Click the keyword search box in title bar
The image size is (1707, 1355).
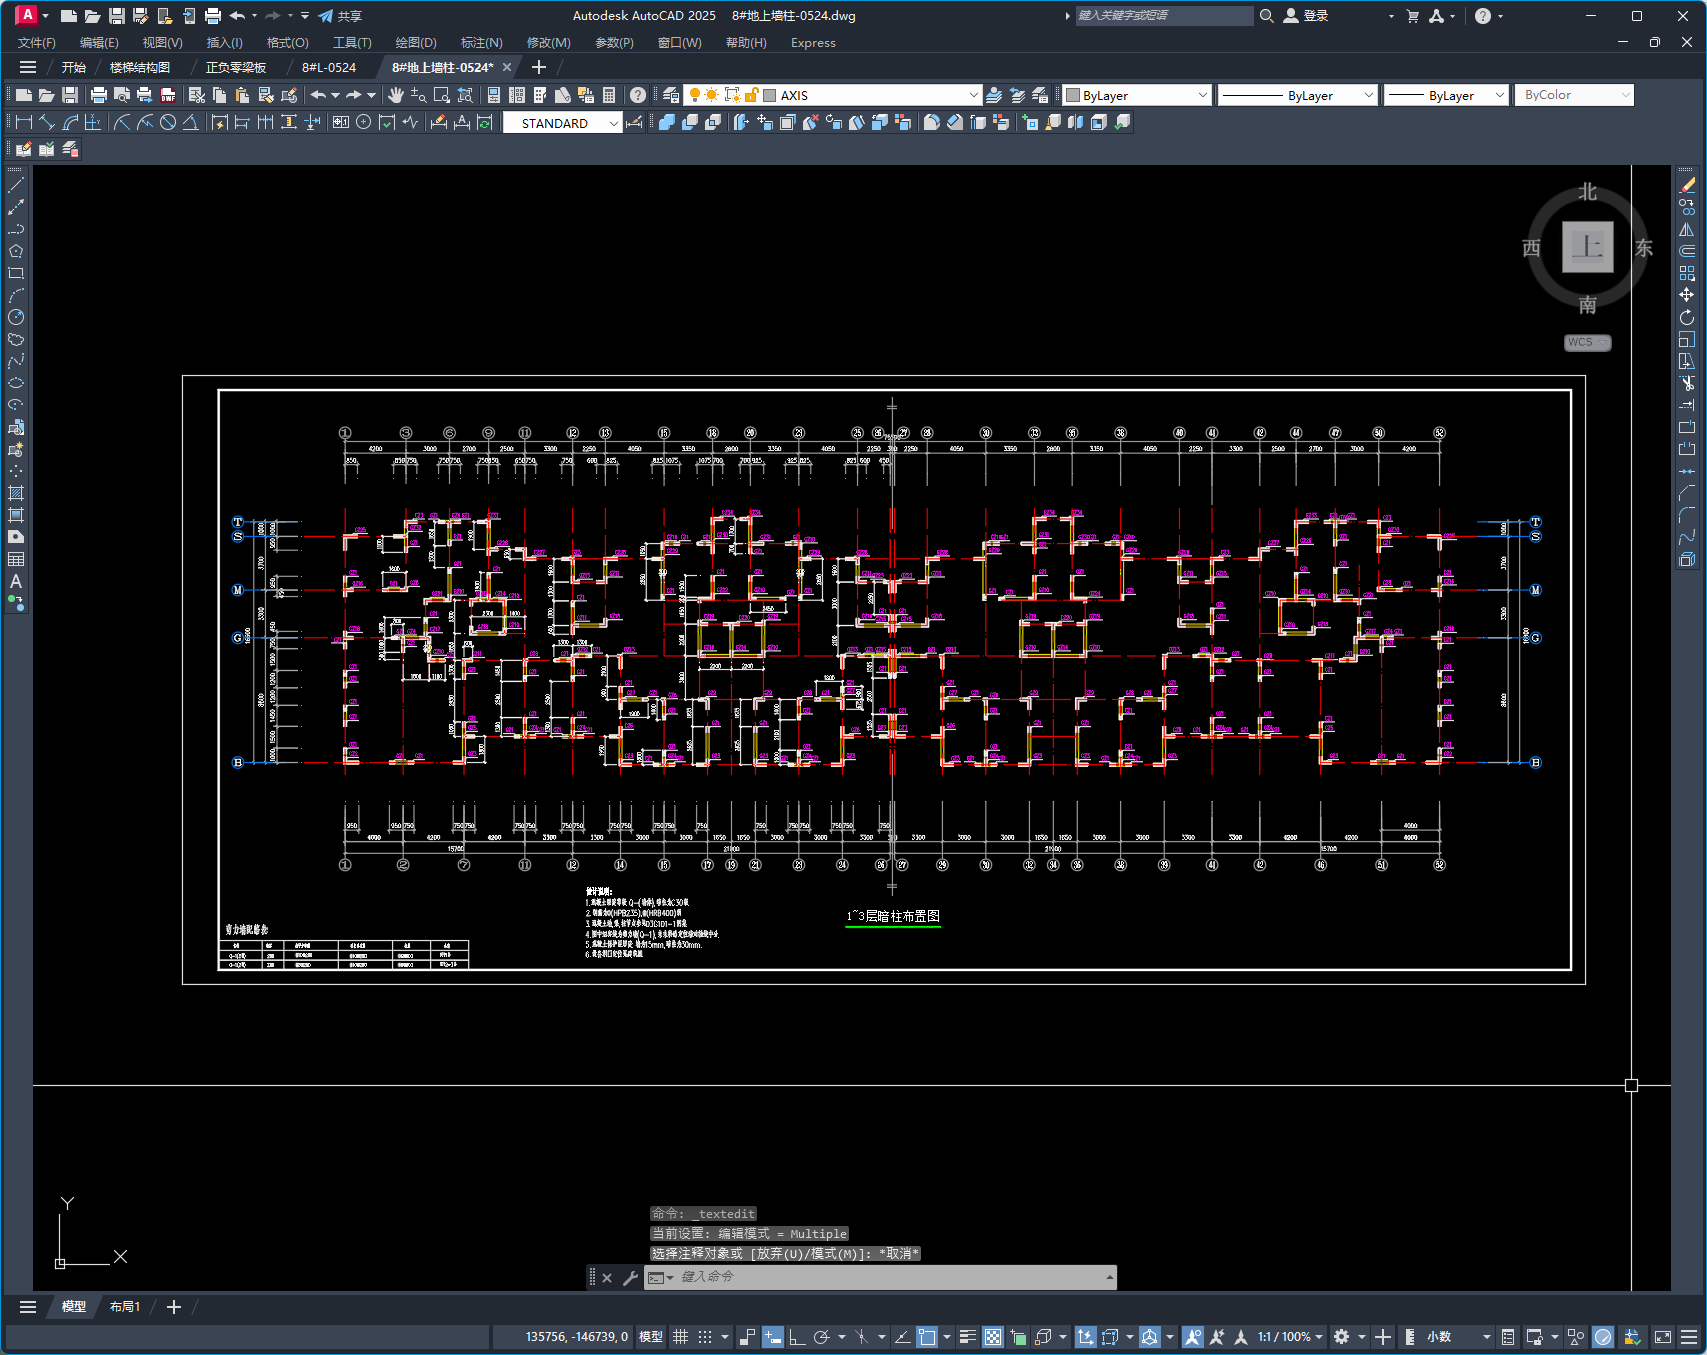pyautogui.click(x=1163, y=16)
